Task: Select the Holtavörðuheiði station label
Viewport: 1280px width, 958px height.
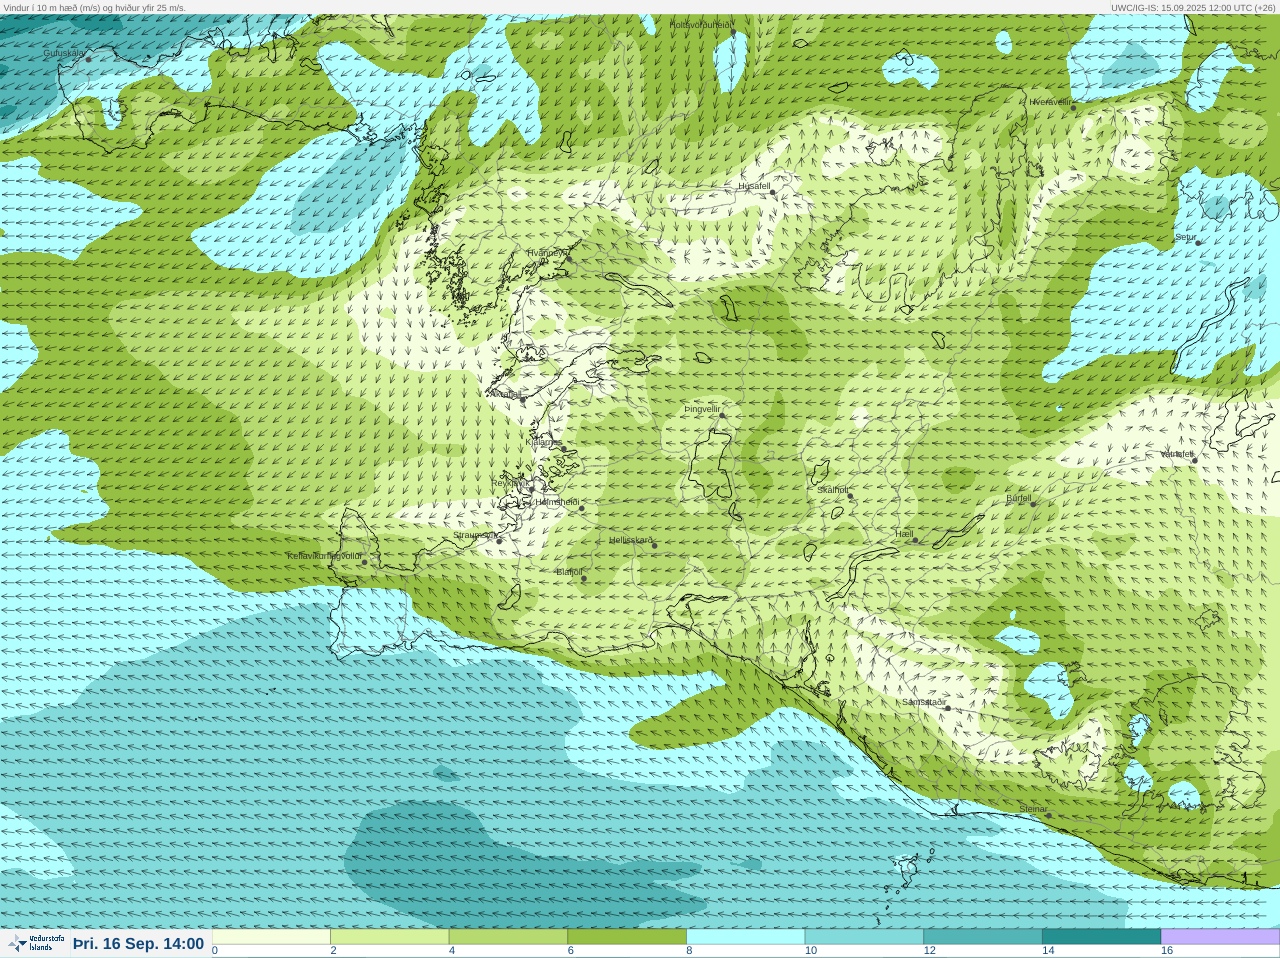Action: 701,24
